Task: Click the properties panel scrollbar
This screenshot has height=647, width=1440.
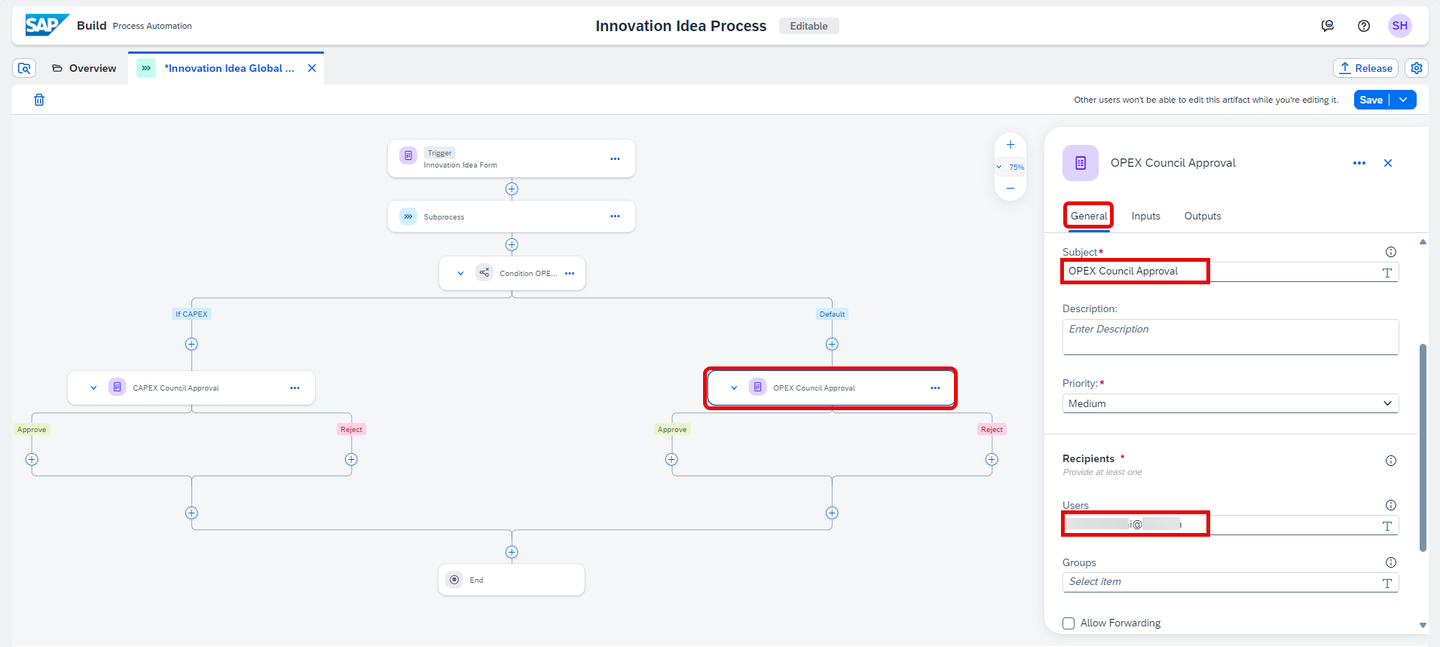Action: [1423, 448]
